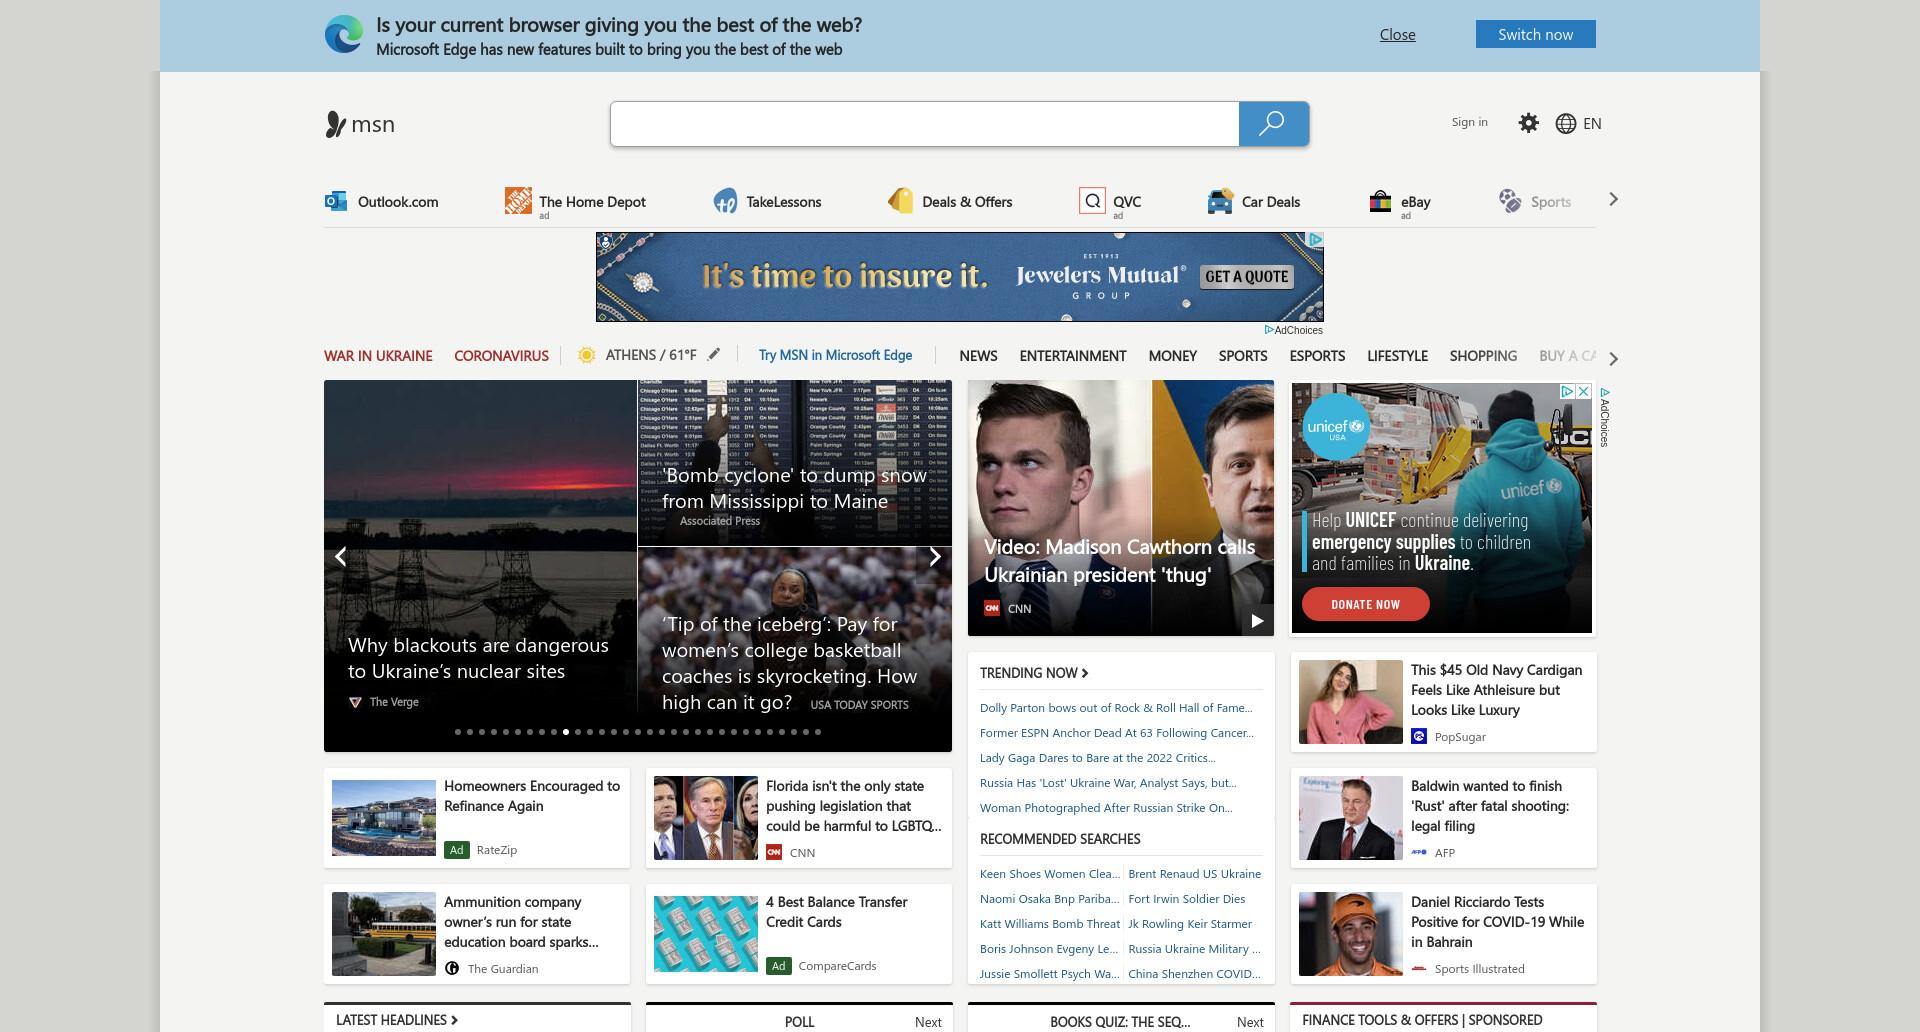The height and width of the screenshot is (1032, 1920).
Task: Click Switch now button
Action: pyautogui.click(x=1535, y=34)
